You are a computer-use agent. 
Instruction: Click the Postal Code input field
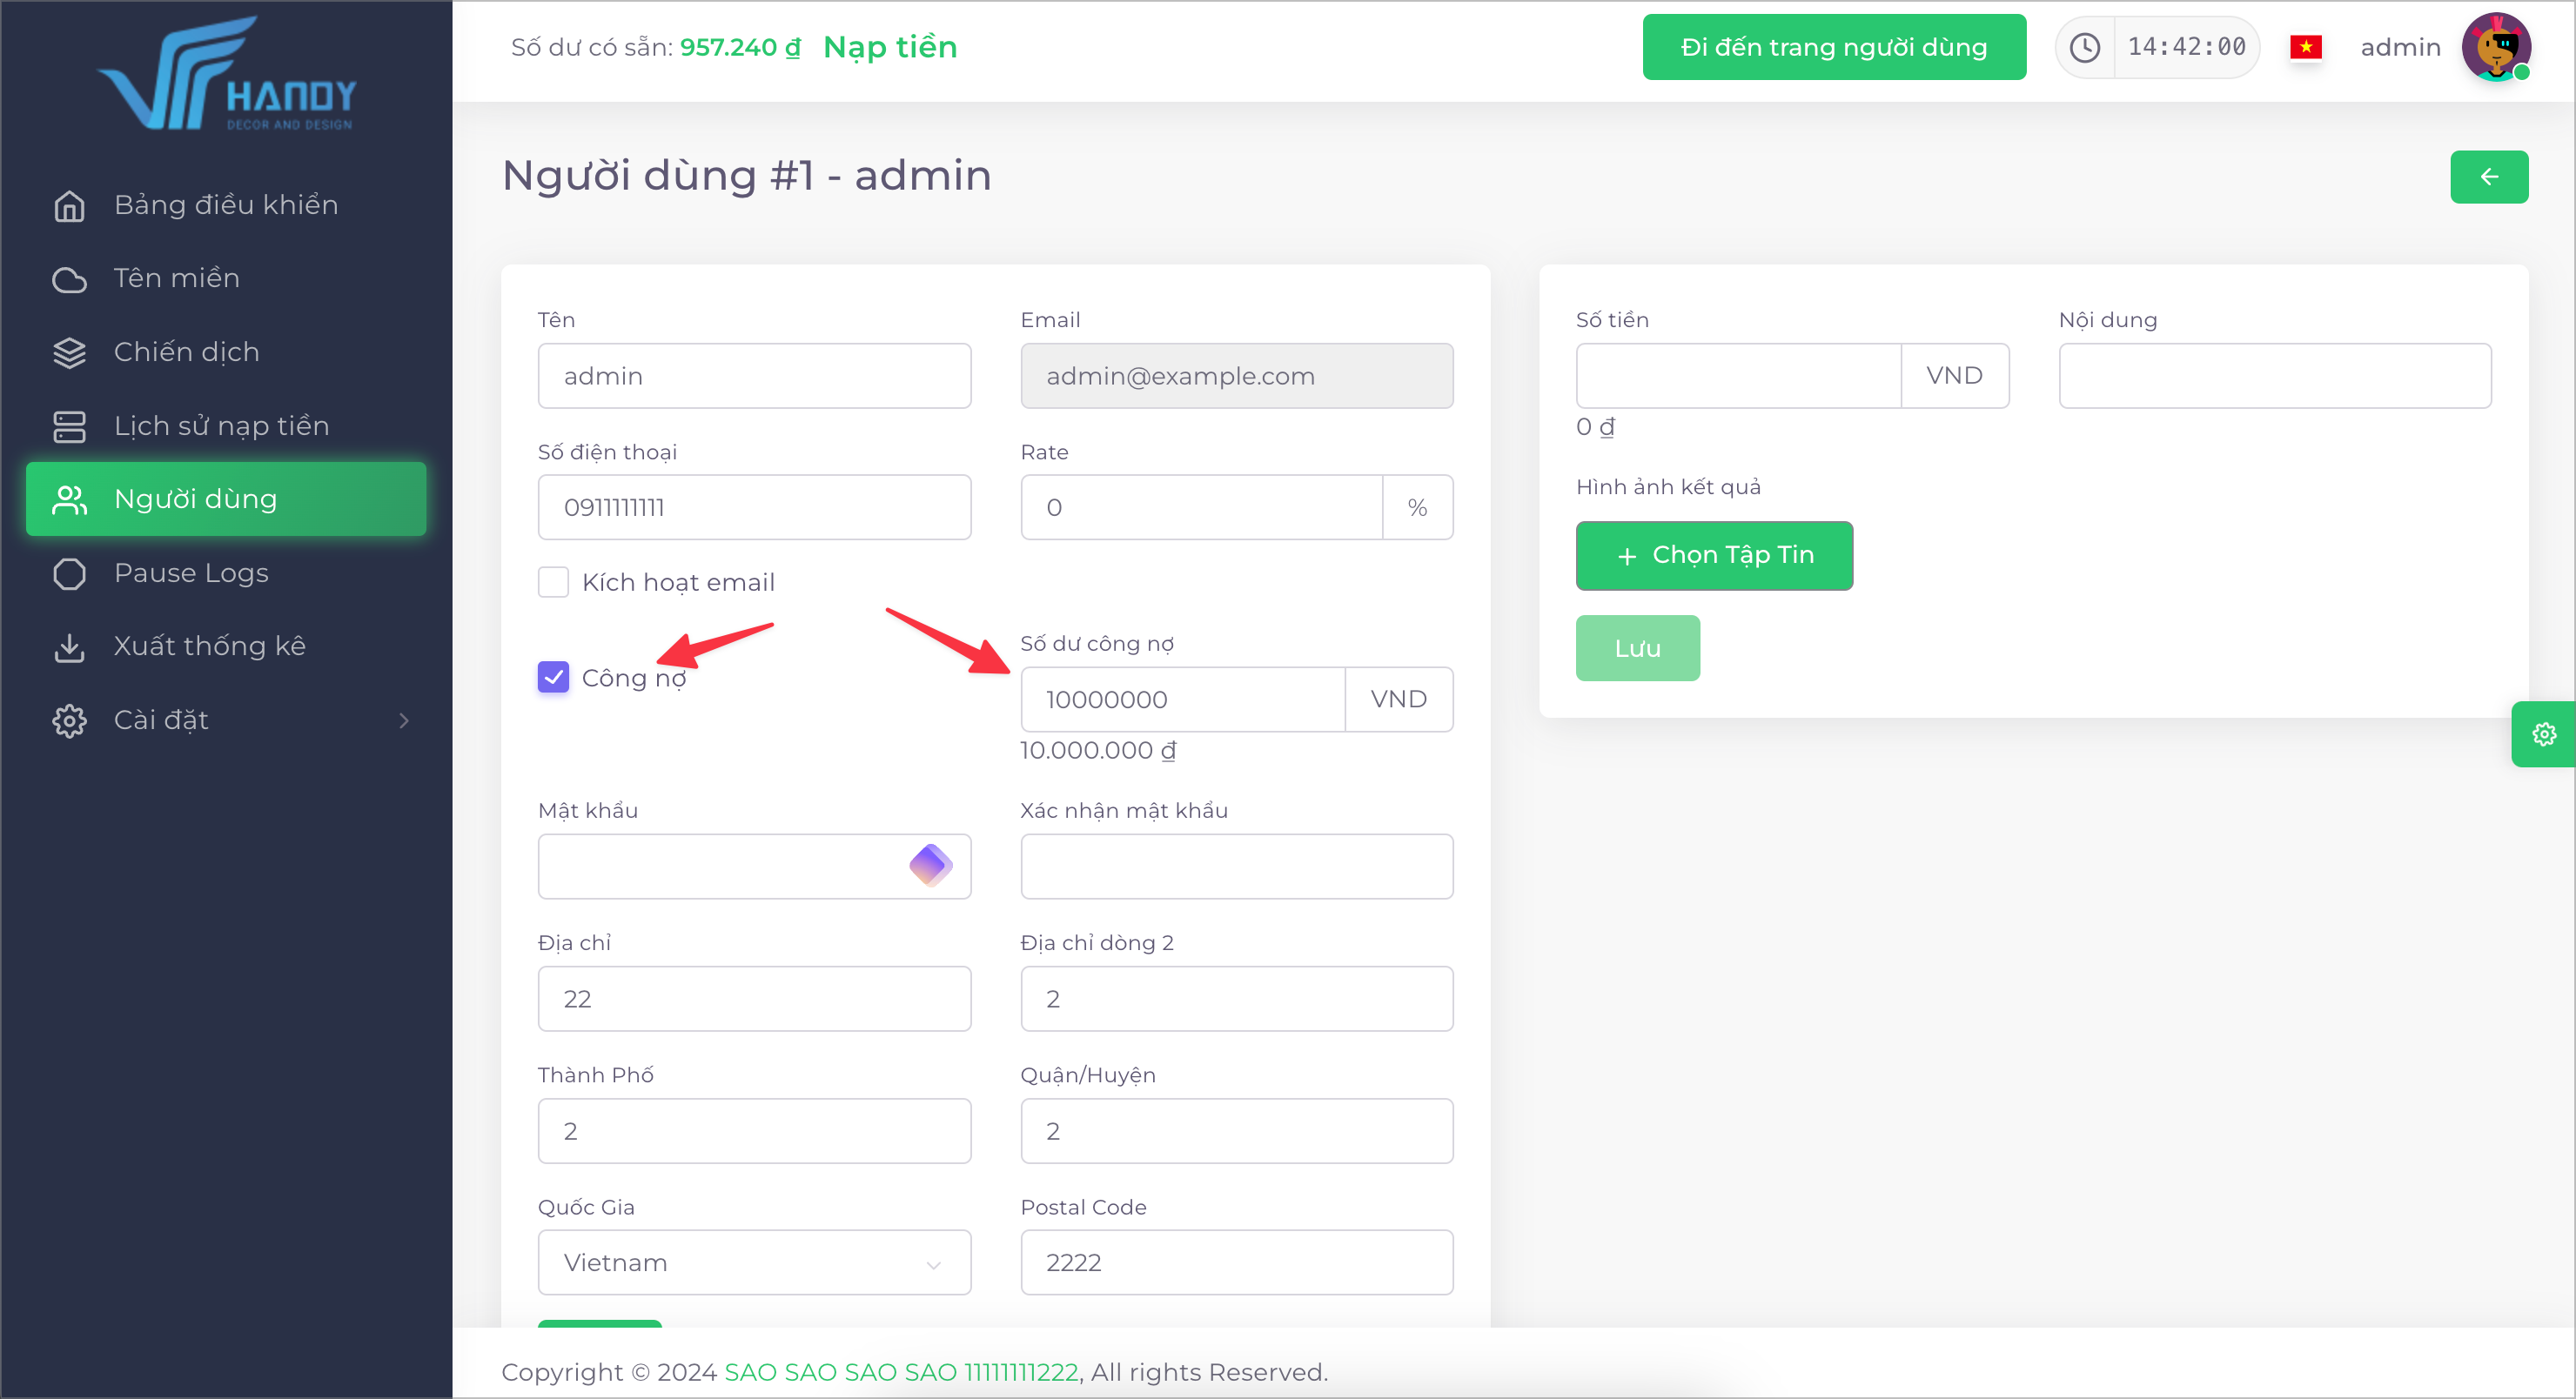[x=1236, y=1262]
